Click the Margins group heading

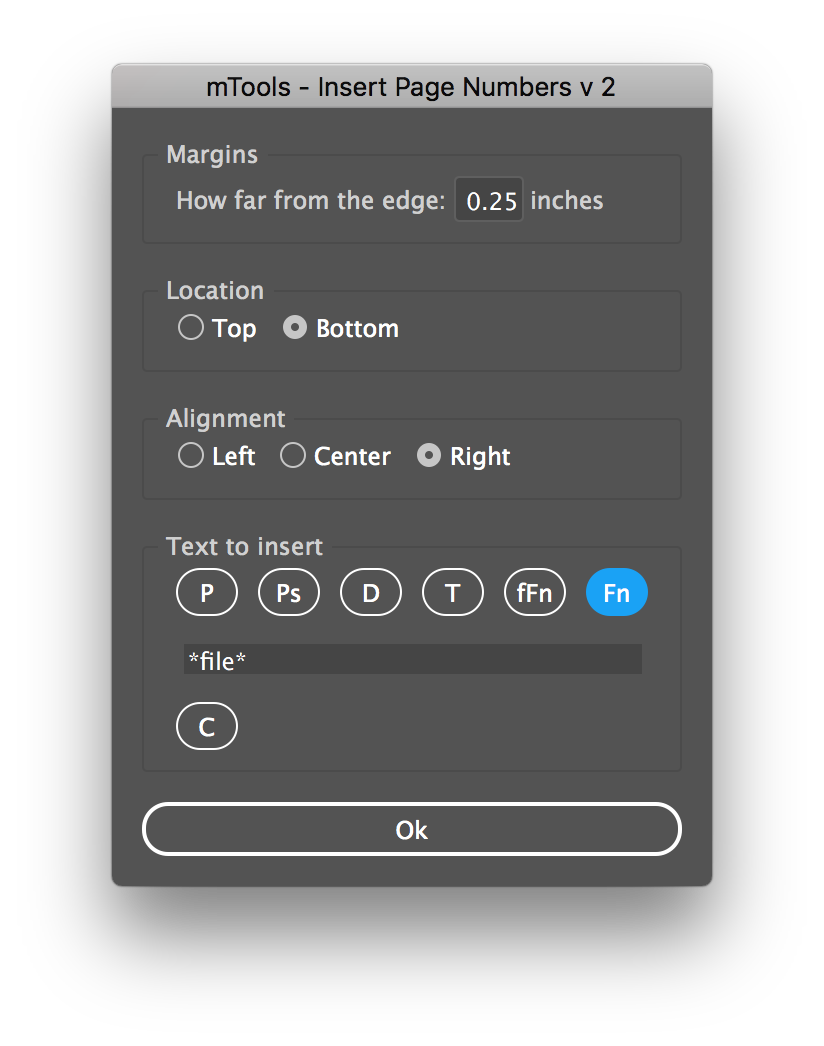[212, 155]
